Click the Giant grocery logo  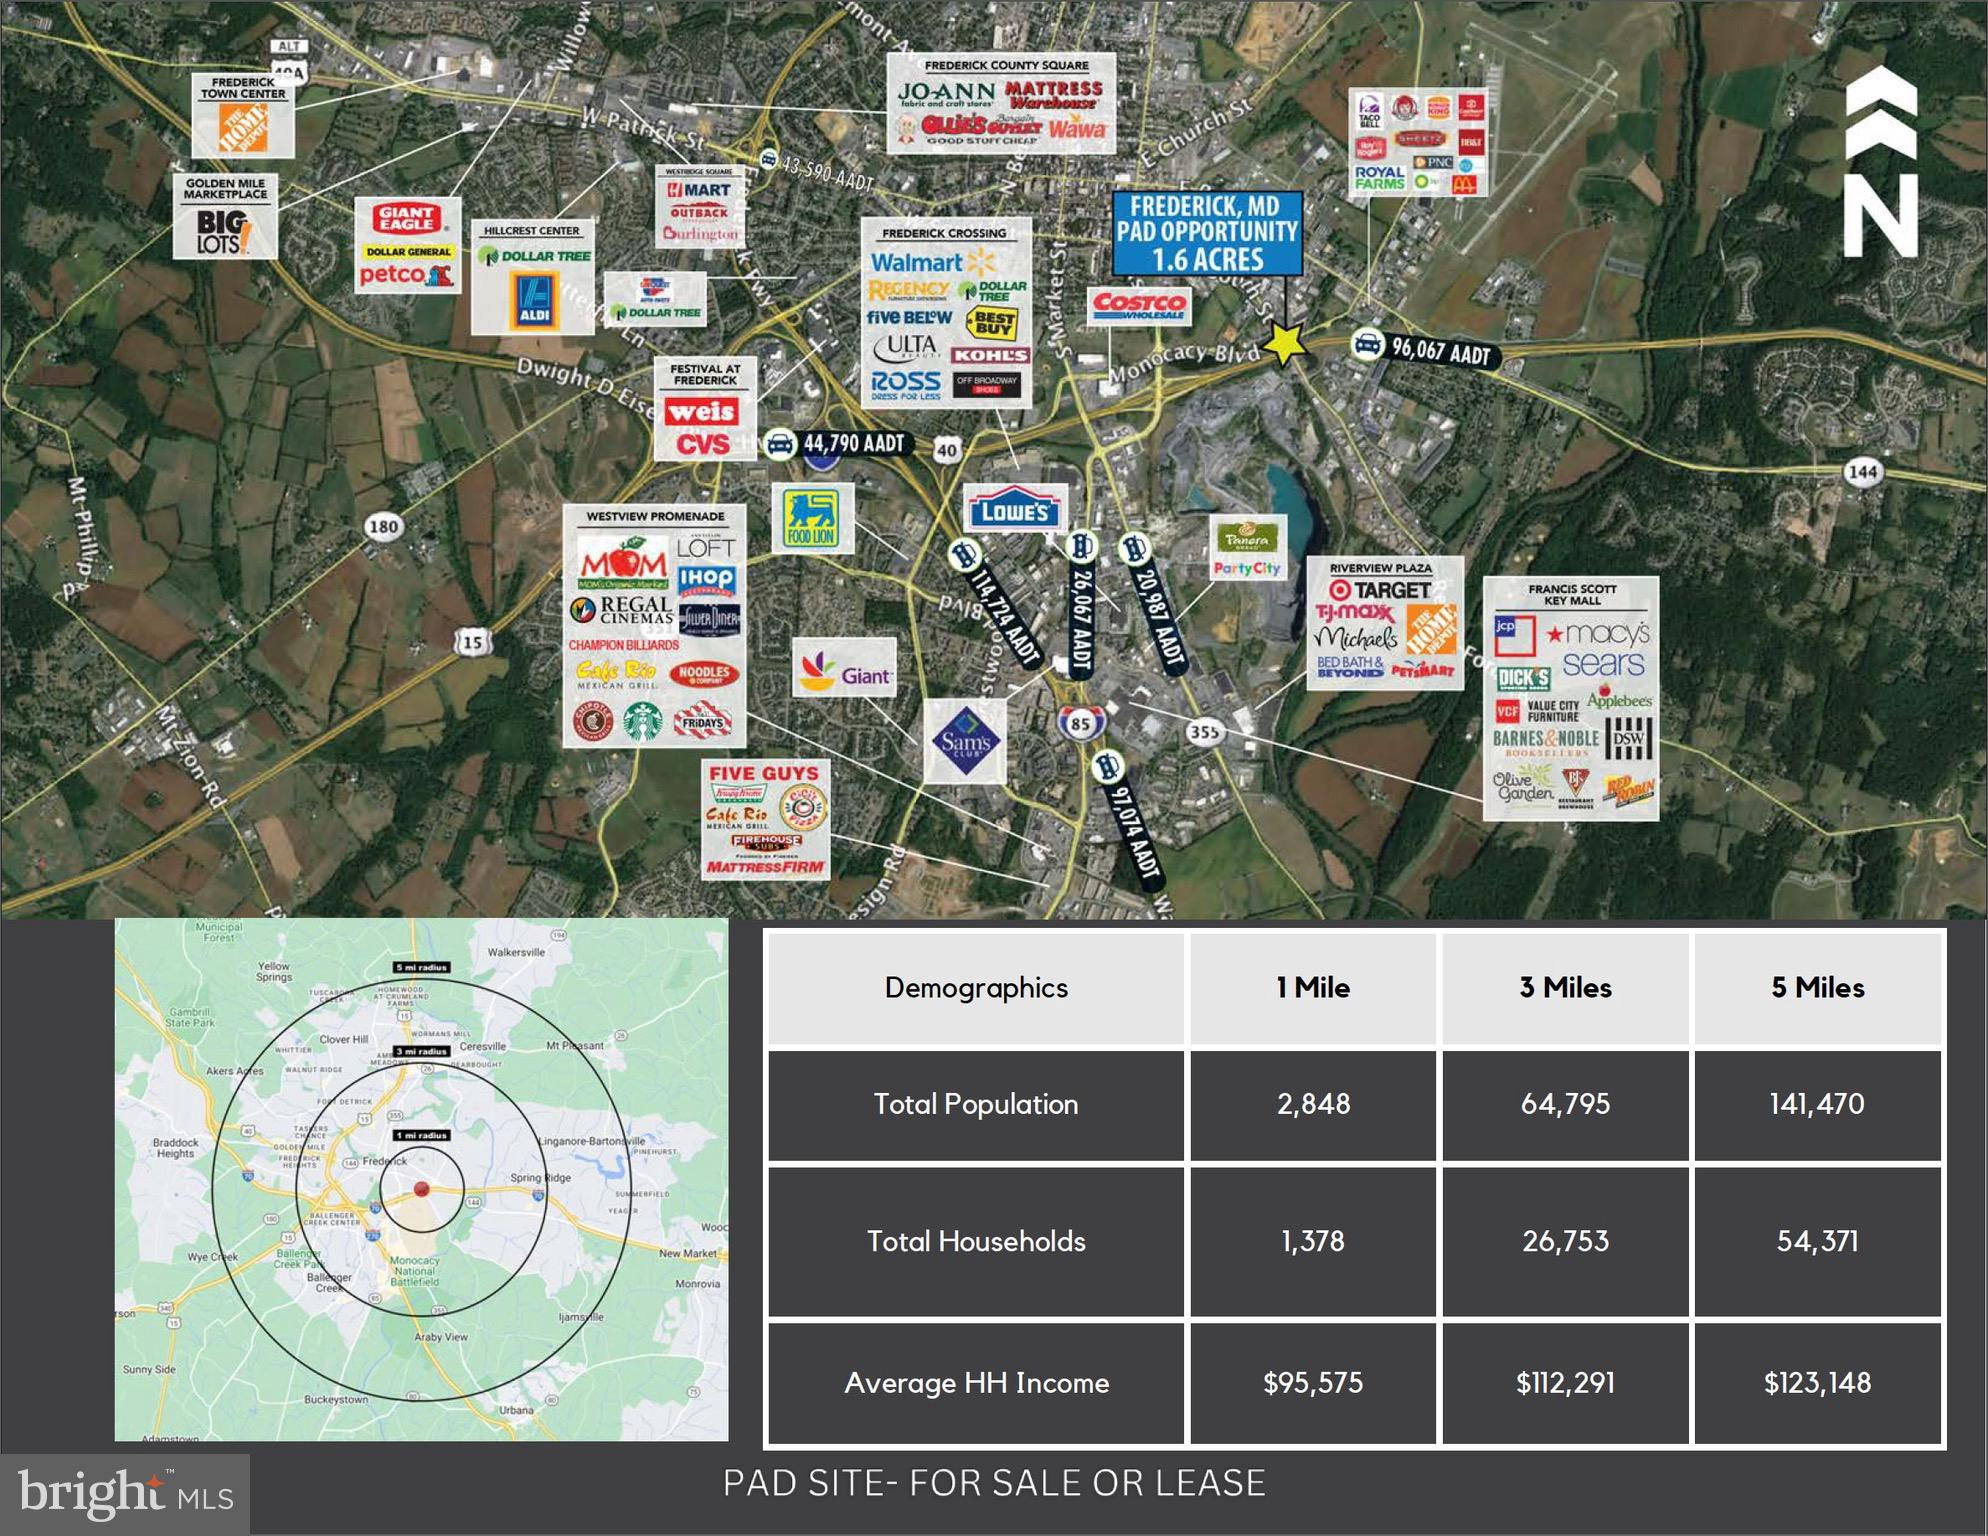coord(845,669)
